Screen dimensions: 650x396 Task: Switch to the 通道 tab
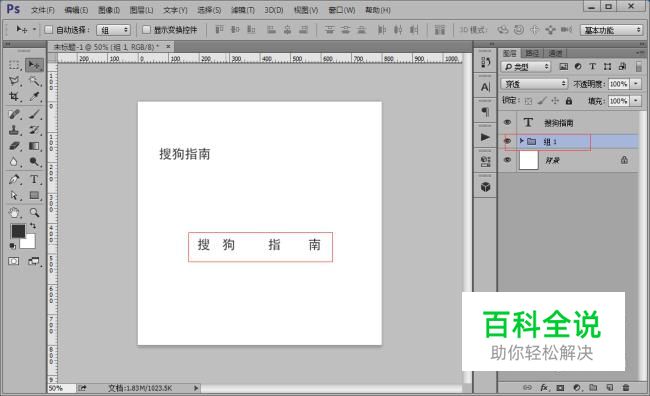click(x=555, y=53)
